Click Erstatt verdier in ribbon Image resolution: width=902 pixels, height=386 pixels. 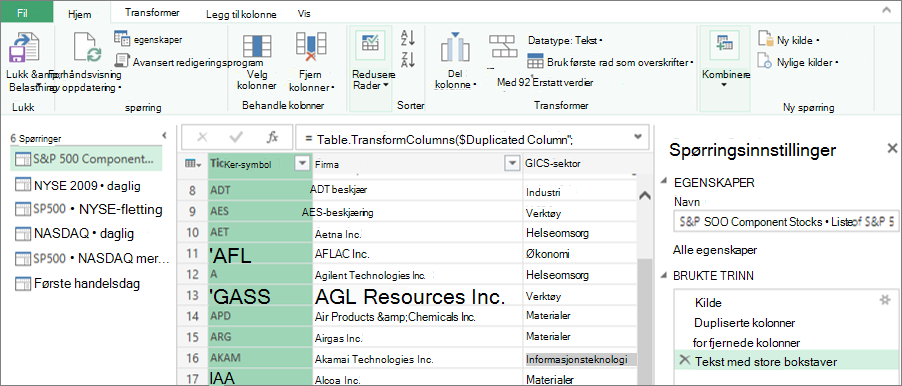point(564,82)
